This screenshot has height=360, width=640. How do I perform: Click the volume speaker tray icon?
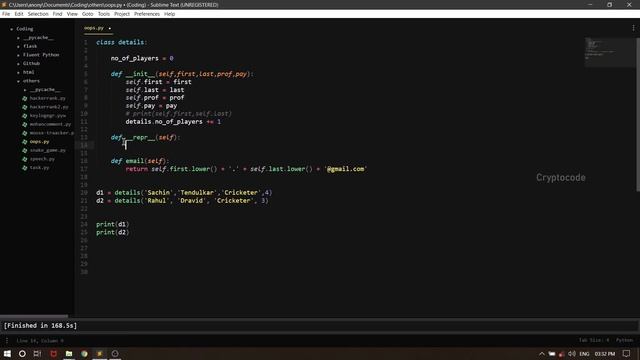571,353
